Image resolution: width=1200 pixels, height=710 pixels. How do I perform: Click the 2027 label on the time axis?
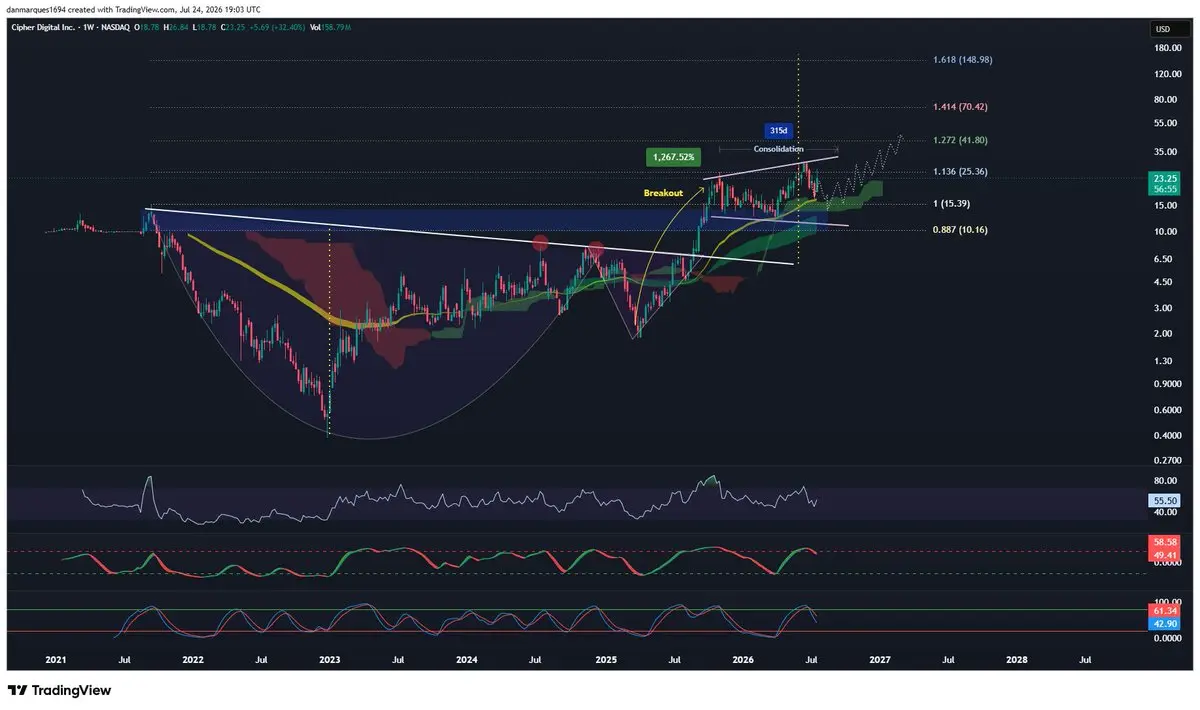click(879, 660)
